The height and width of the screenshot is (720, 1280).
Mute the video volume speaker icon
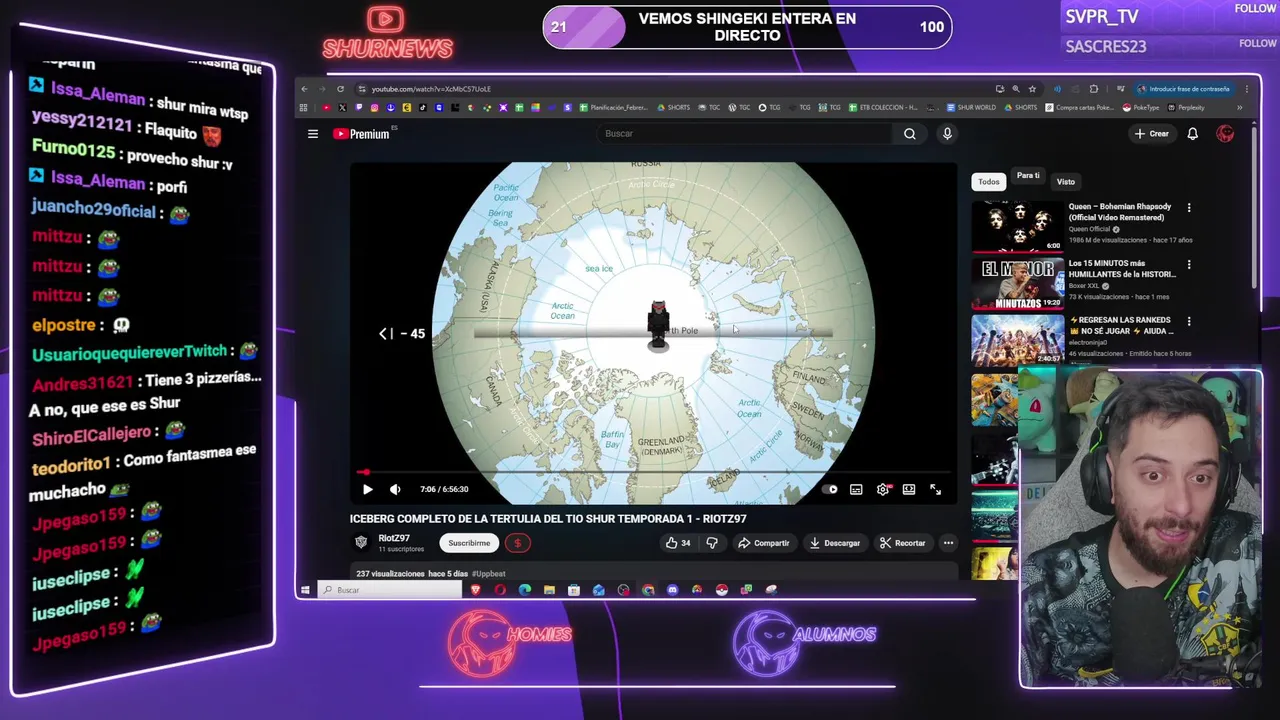tap(395, 489)
